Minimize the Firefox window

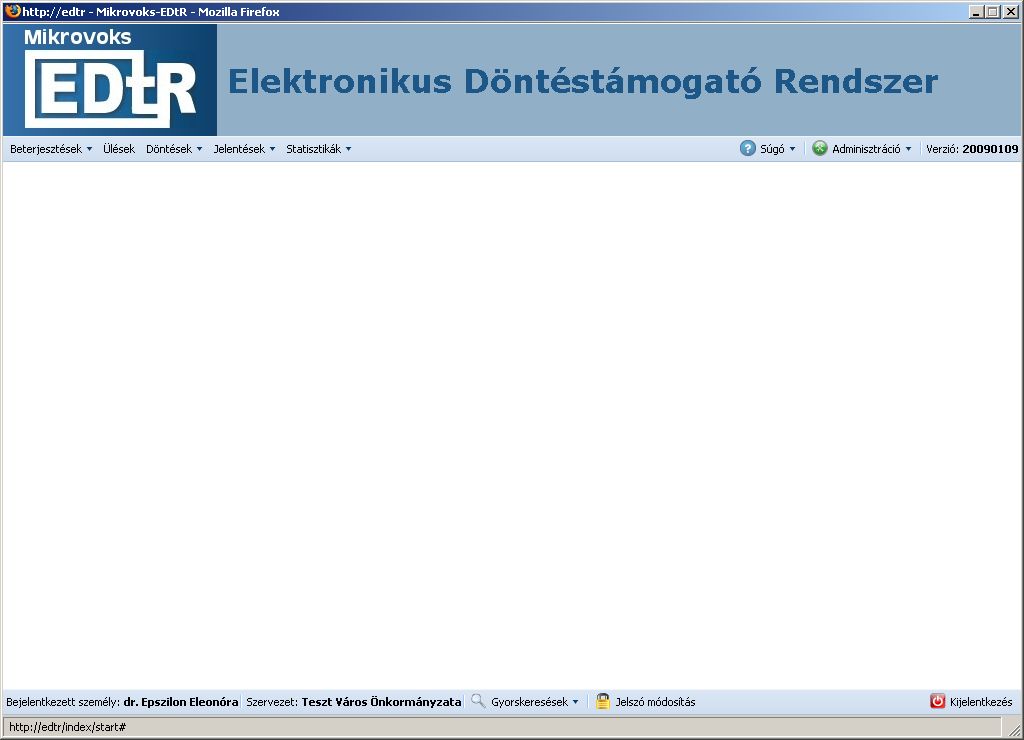[x=976, y=12]
